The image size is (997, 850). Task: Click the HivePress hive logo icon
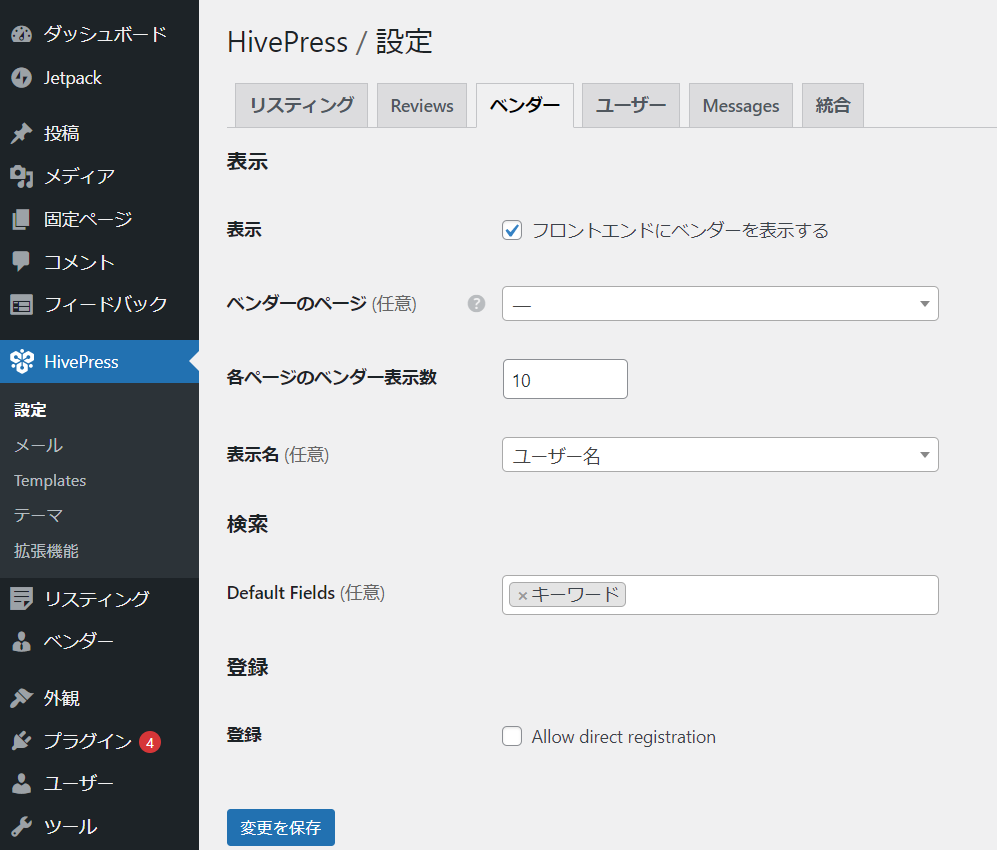click(22, 362)
